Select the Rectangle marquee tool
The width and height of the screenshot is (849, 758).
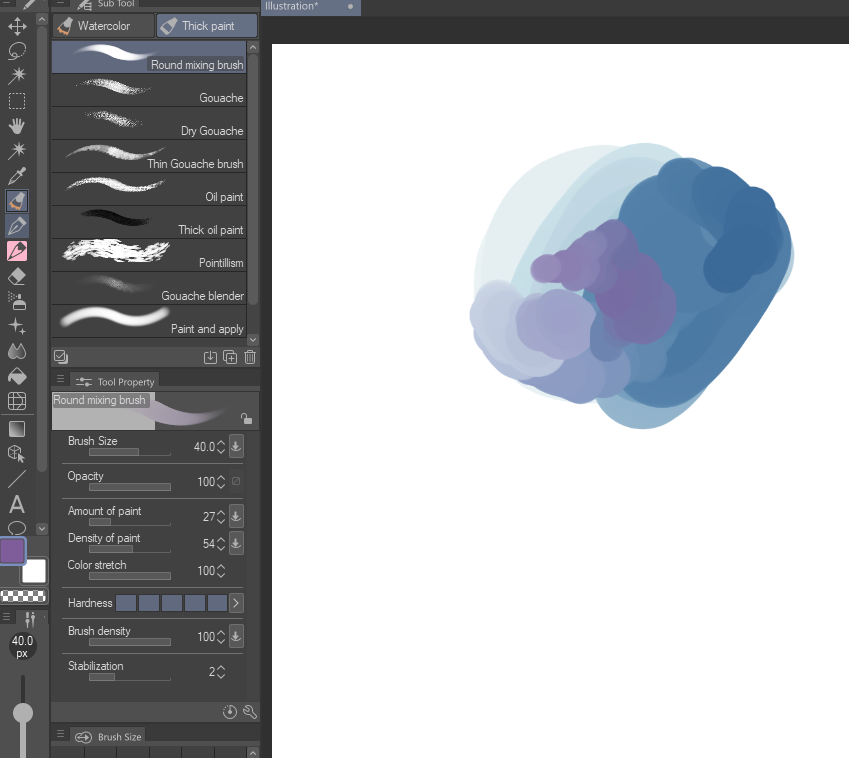pyautogui.click(x=17, y=101)
